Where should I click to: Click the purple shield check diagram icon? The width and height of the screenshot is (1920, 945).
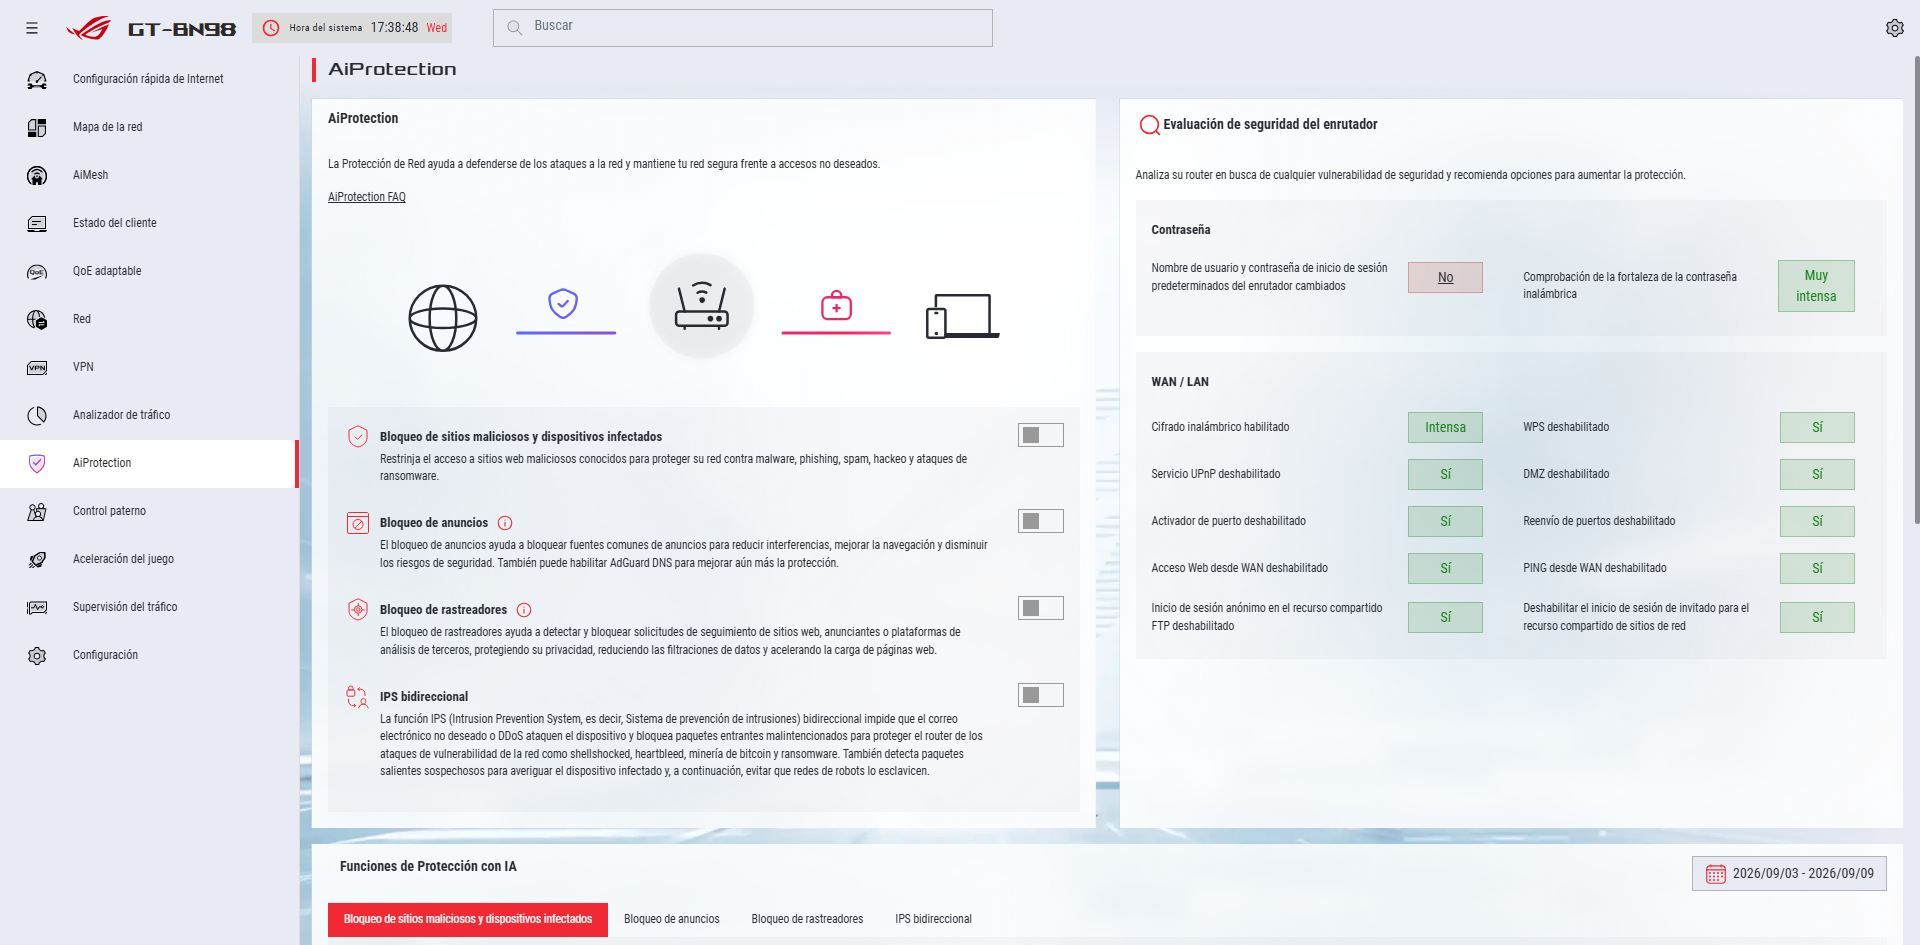pyautogui.click(x=563, y=303)
